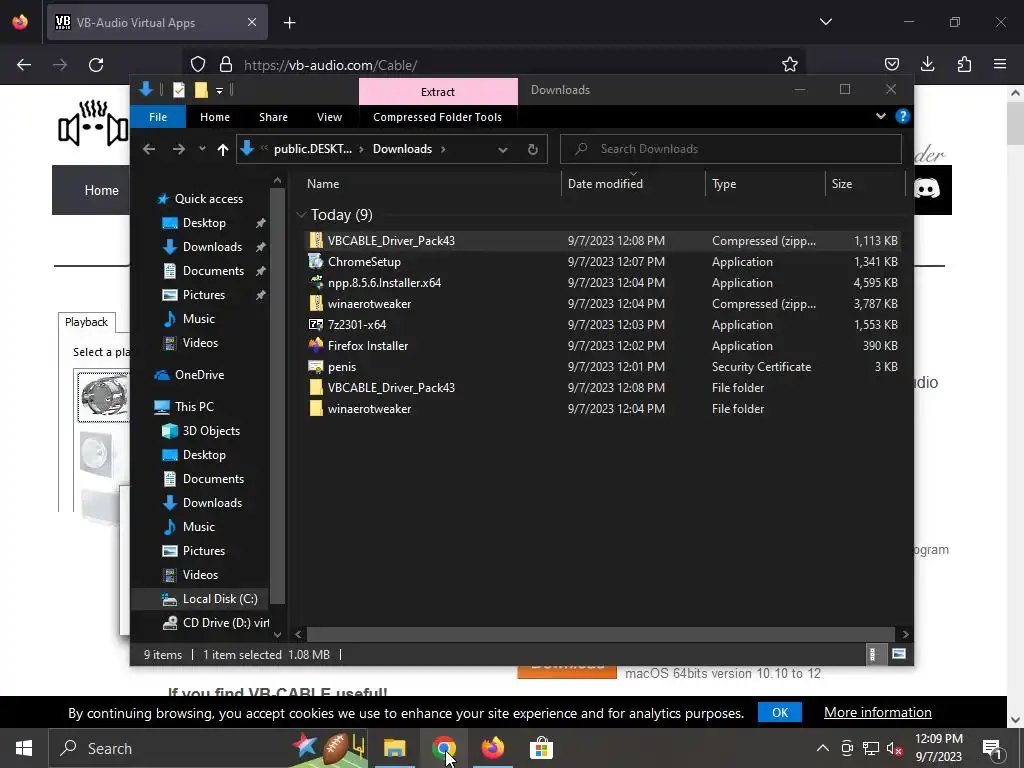Select the Extract contextual tab
Image resolution: width=1024 pixels, height=768 pixels.
click(438, 91)
